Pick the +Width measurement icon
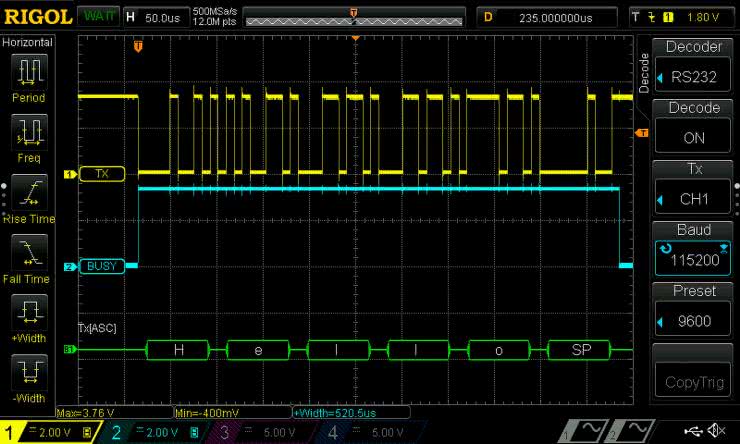This screenshot has height=444, width=740. click(x=29, y=312)
